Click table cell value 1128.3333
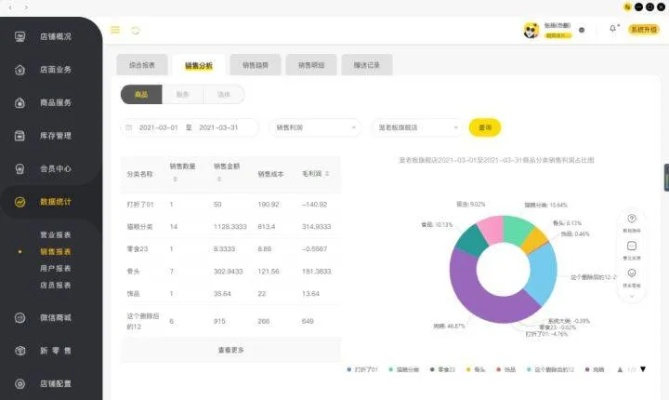 pyautogui.click(x=230, y=226)
